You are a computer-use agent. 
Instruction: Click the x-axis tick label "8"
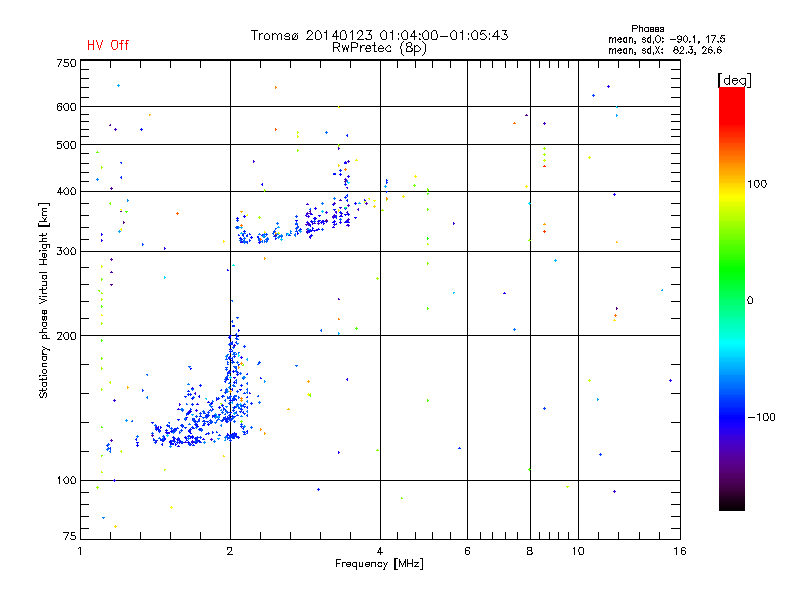(x=530, y=551)
